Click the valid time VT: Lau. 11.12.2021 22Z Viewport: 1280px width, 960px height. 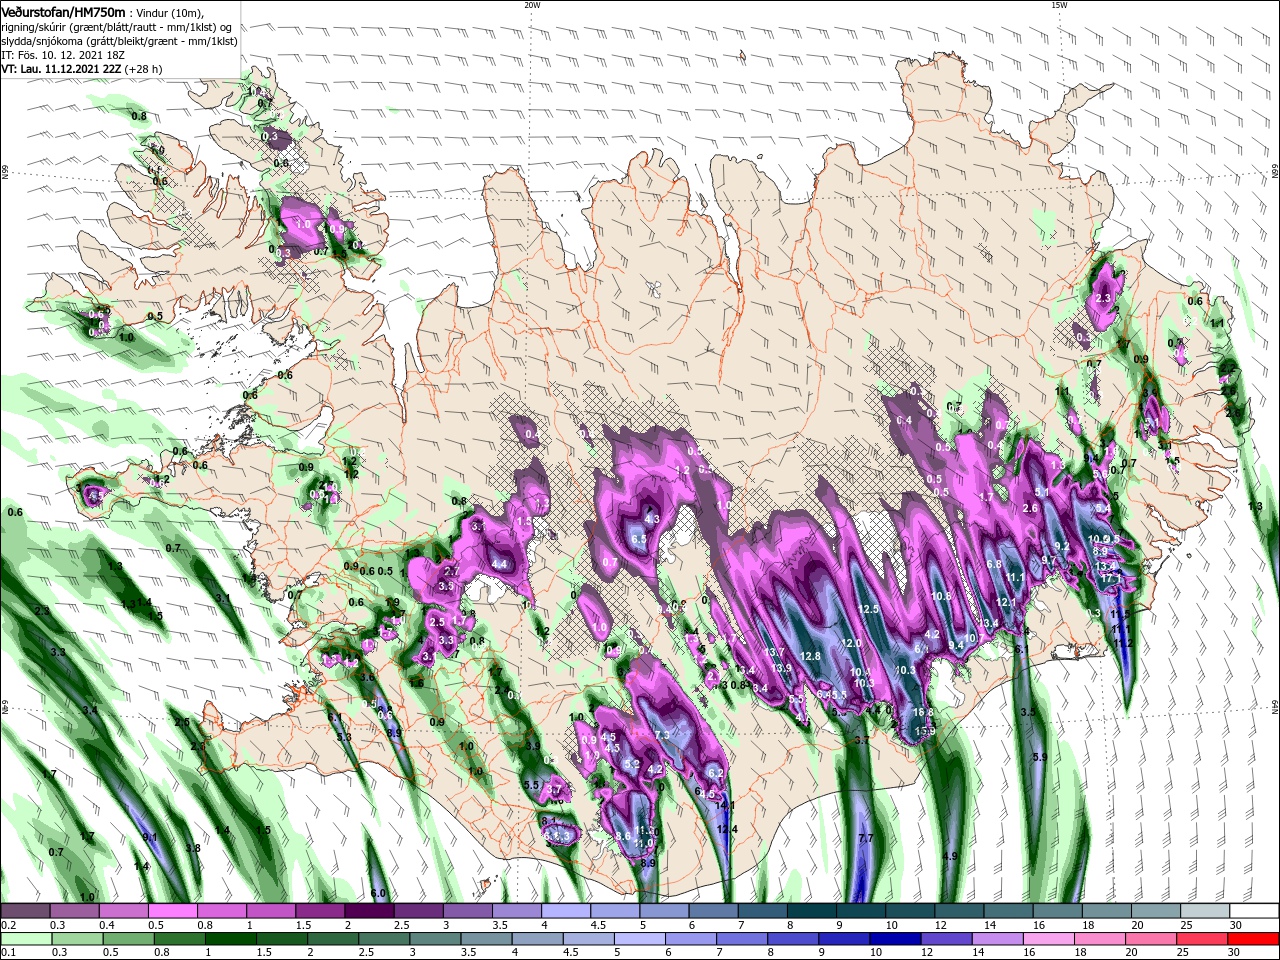pos(61,69)
